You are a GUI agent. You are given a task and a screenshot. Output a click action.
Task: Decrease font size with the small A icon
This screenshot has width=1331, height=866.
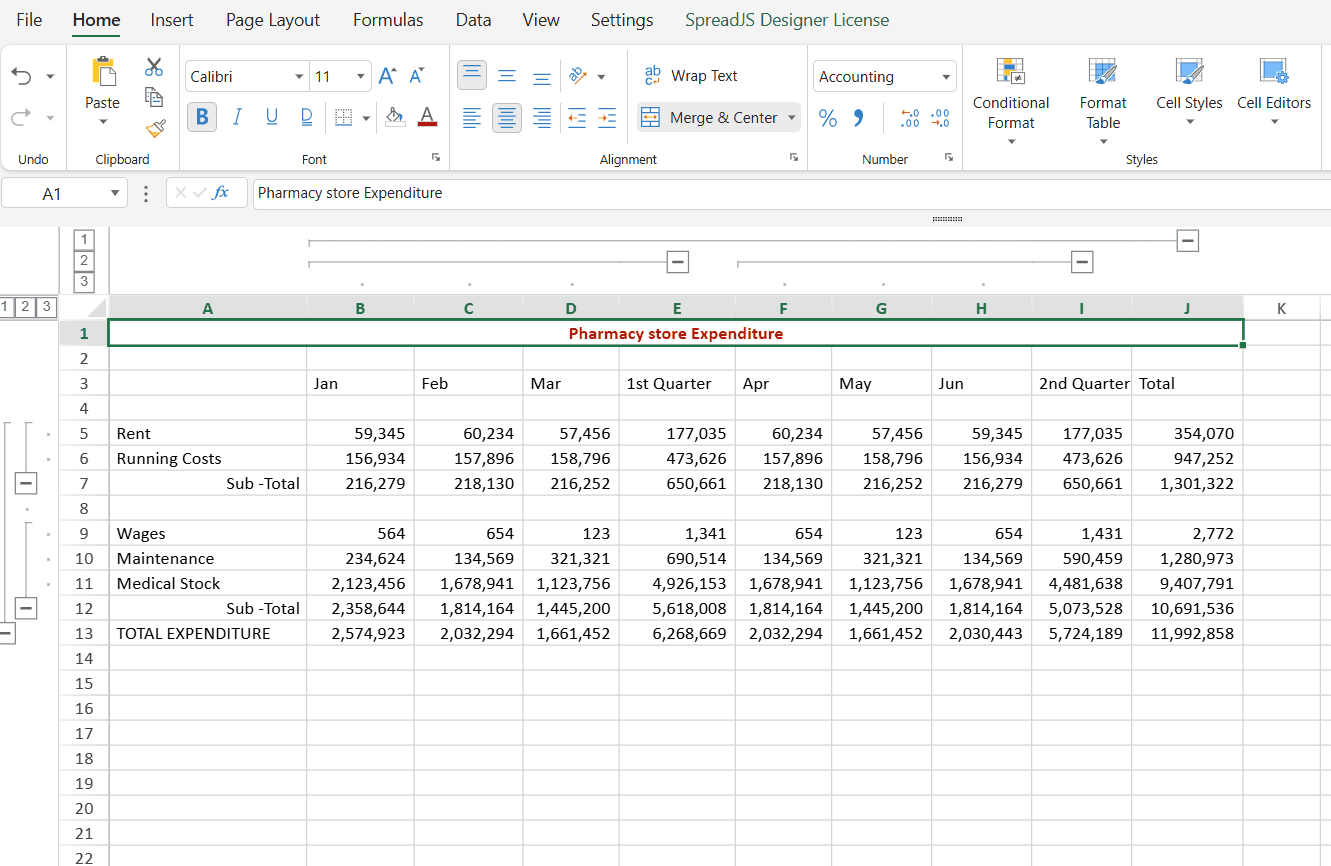(x=417, y=76)
